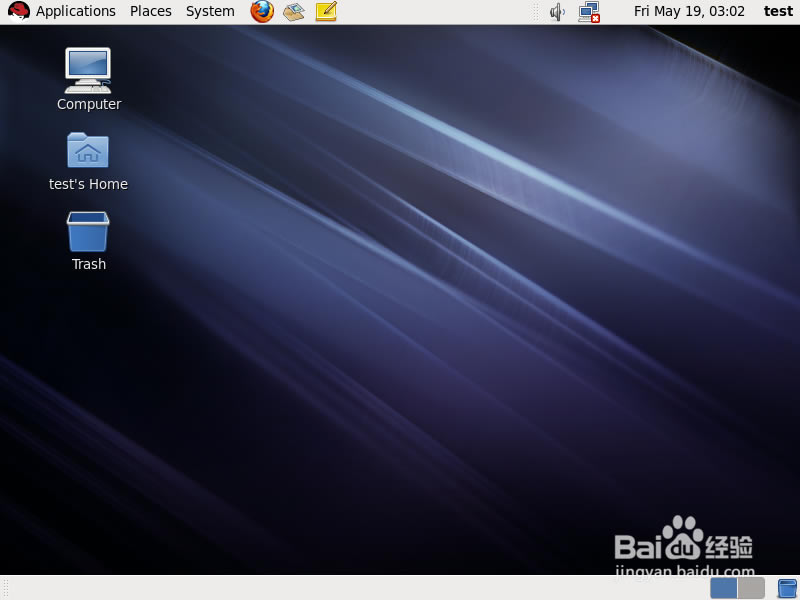Open the Applications menu
800x600 pixels.
[76, 11]
